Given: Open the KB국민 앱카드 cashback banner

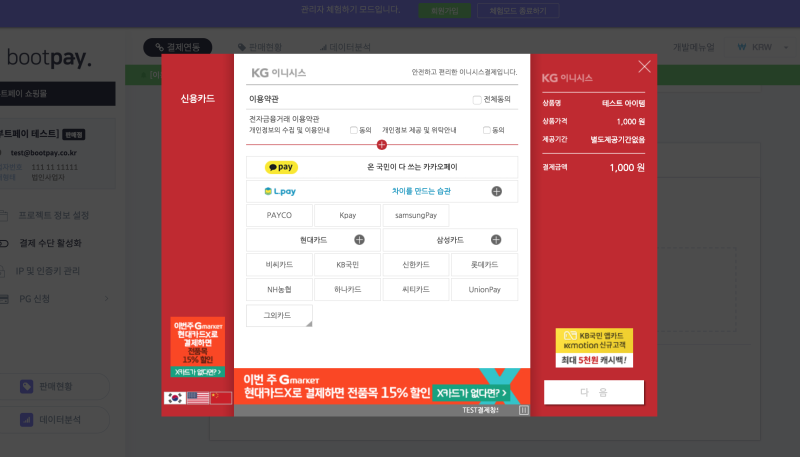Looking at the screenshot, I should pyautogui.click(x=594, y=347).
